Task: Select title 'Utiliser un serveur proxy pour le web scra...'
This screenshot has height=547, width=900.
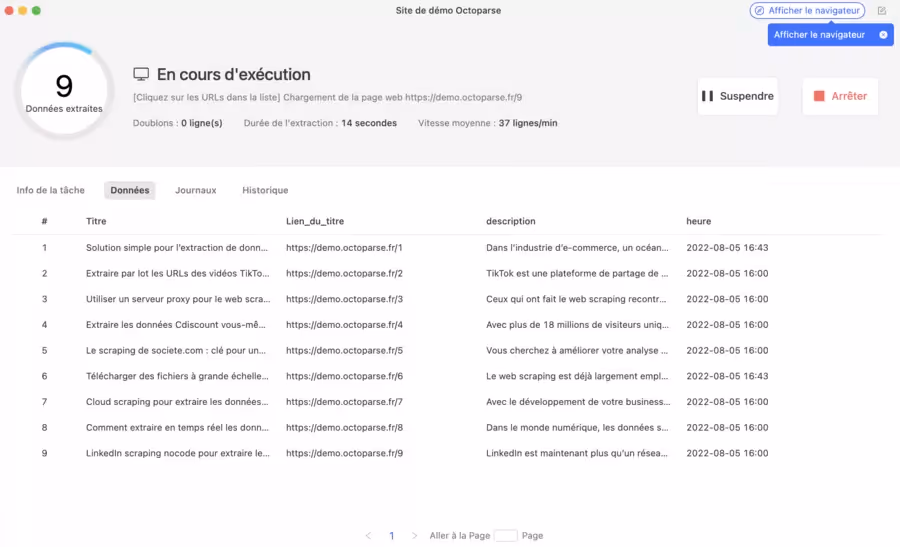Action: tap(178, 299)
